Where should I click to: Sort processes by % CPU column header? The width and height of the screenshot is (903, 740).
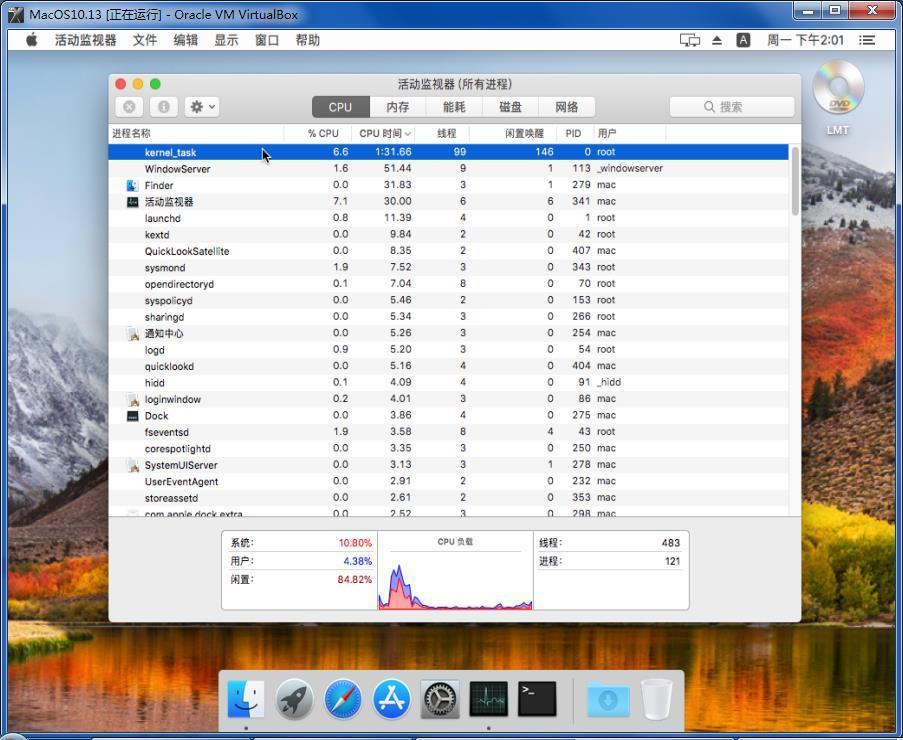pyautogui.click(x=323, y=134)
